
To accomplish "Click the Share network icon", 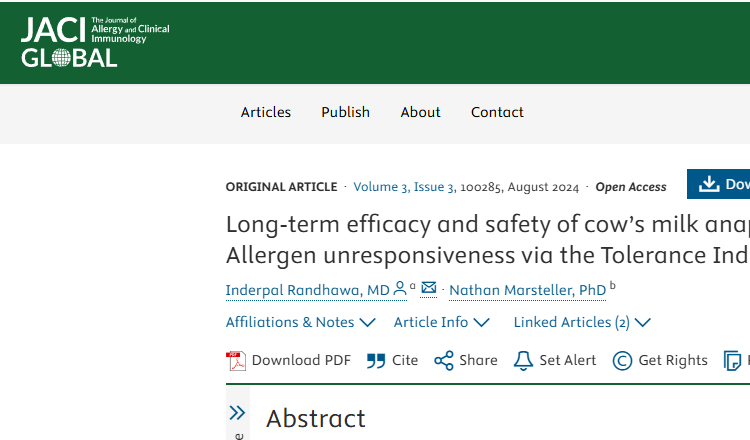I will click(443, 361).
